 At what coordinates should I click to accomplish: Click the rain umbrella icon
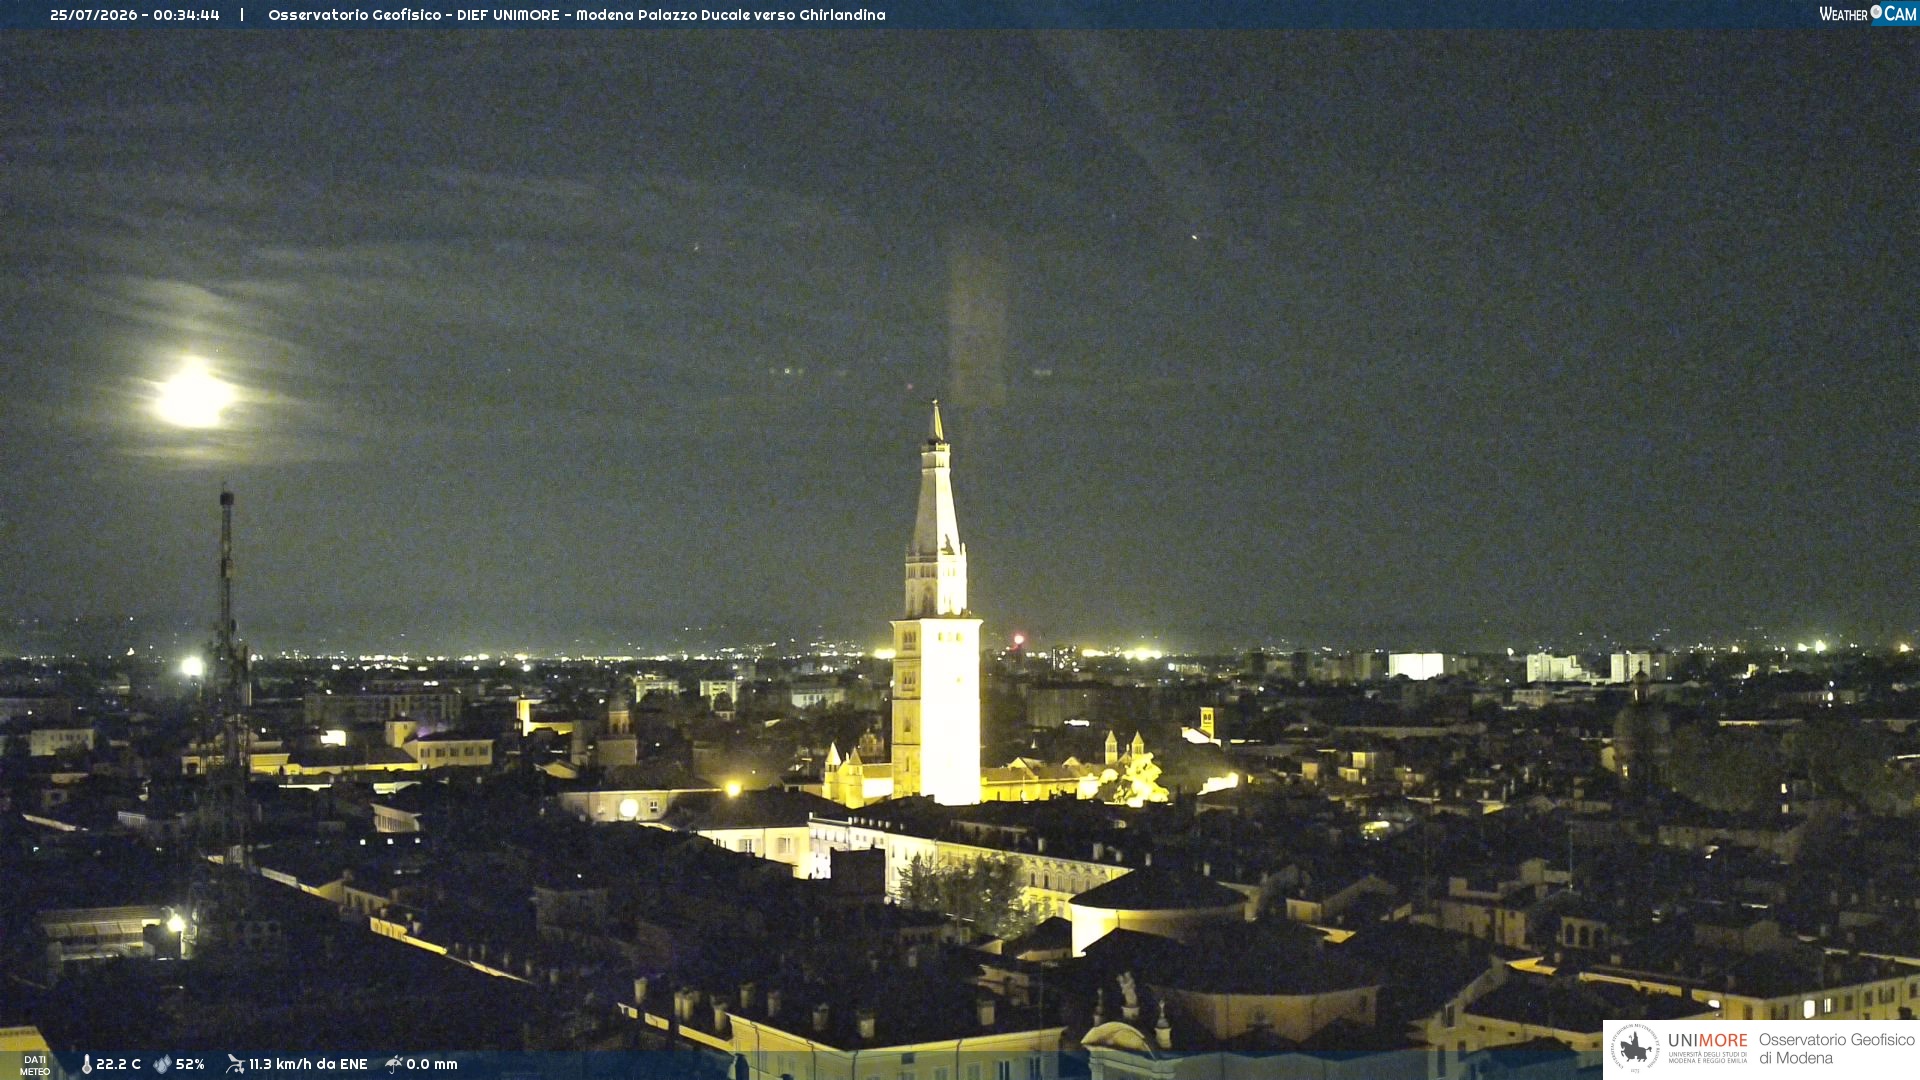(x=394, y=1064)
